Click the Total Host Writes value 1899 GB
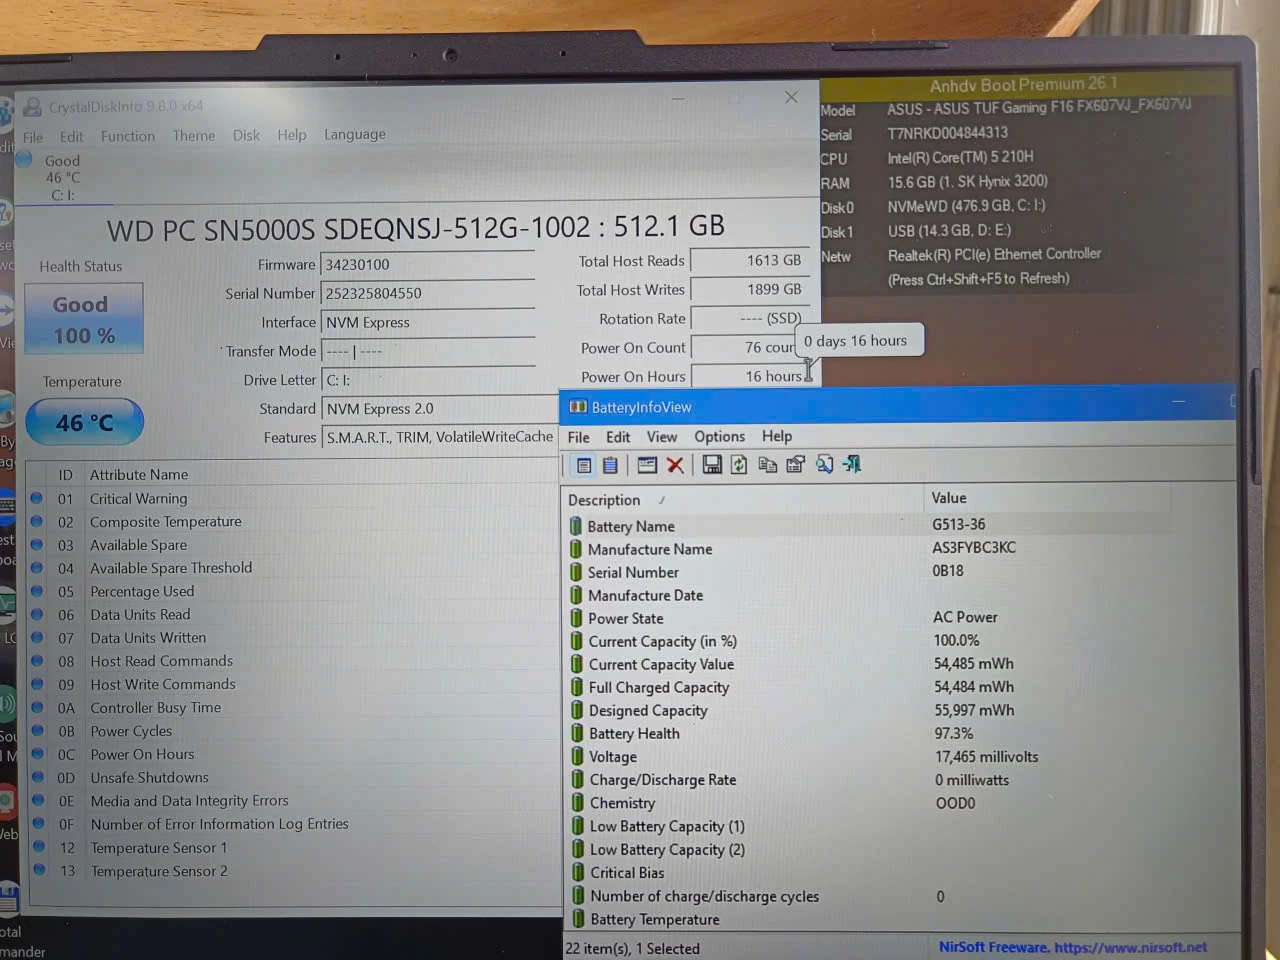This screenshot has height=960, width=1280. (749, 289)
